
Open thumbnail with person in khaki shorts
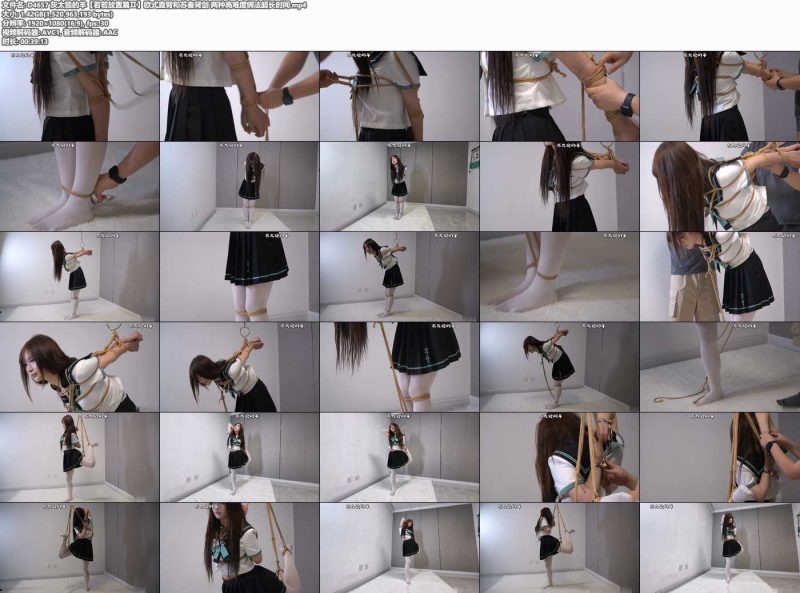(x=720, y=277)
